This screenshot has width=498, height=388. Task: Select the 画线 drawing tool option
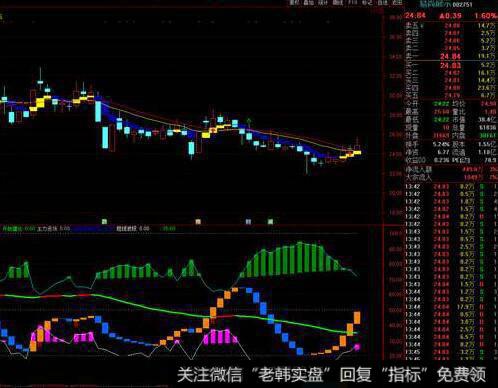point(338,3)
